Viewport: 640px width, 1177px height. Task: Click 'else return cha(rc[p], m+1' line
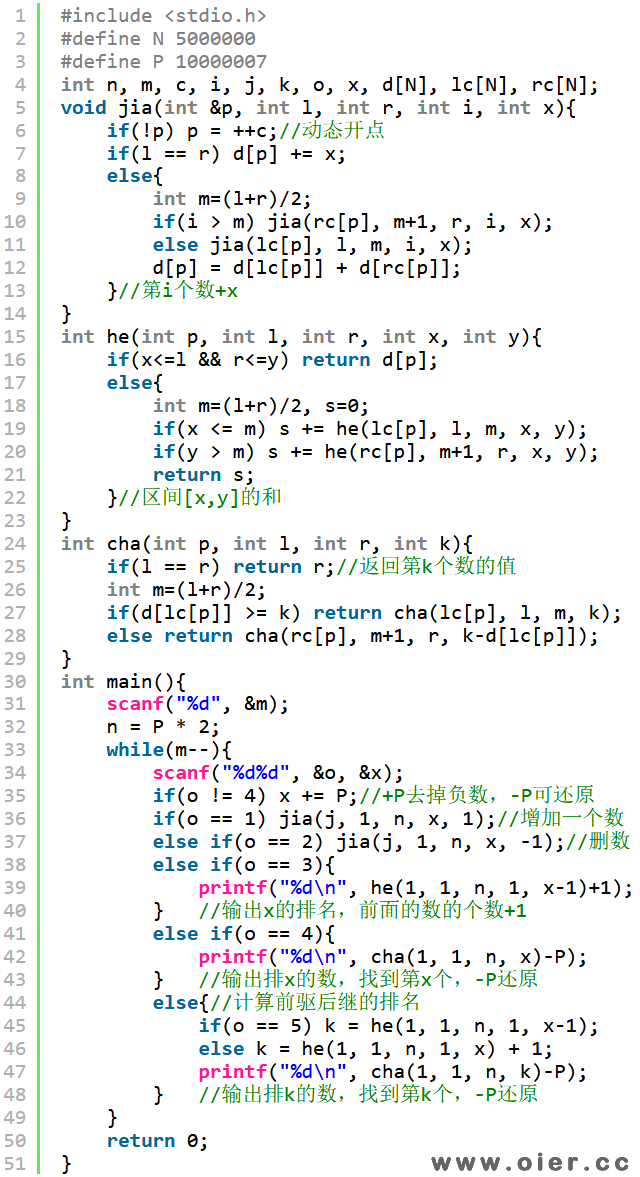[x=353, y=637]
